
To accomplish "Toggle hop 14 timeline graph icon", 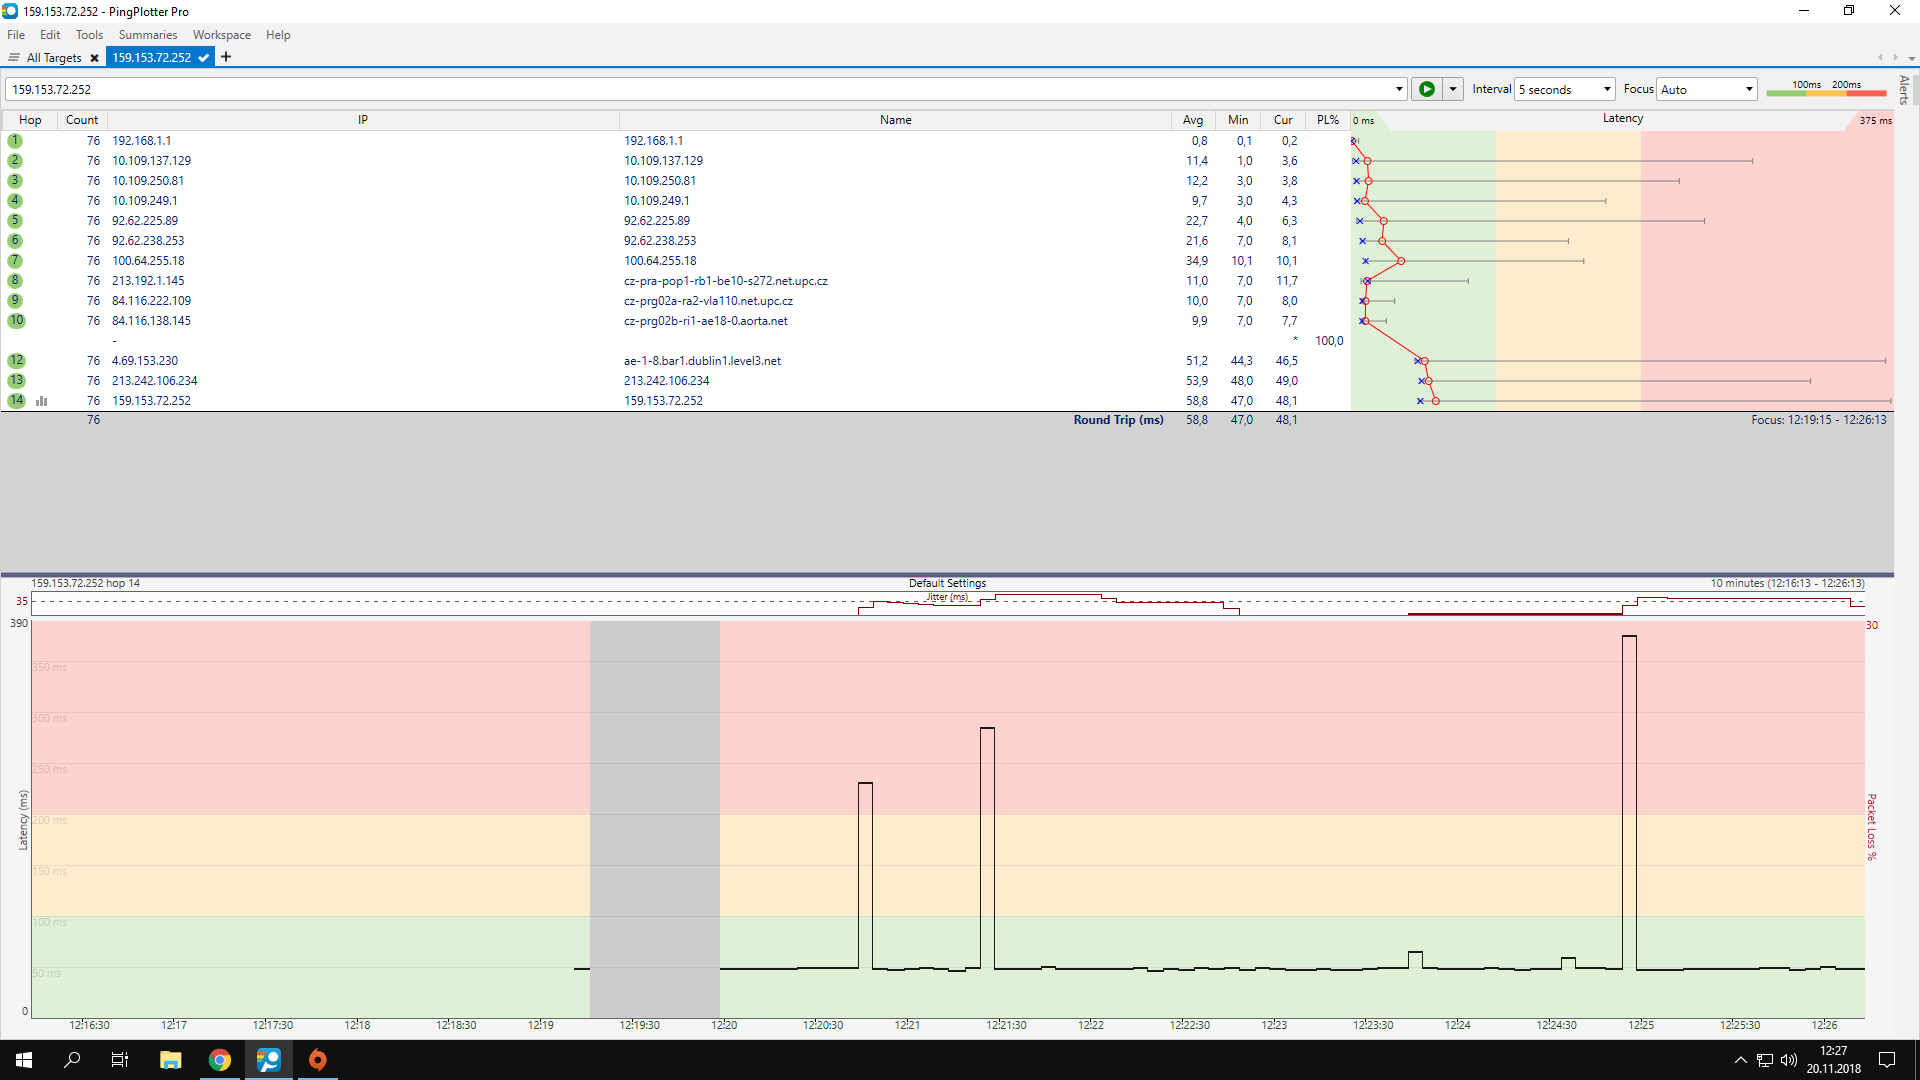I will 42,401.
